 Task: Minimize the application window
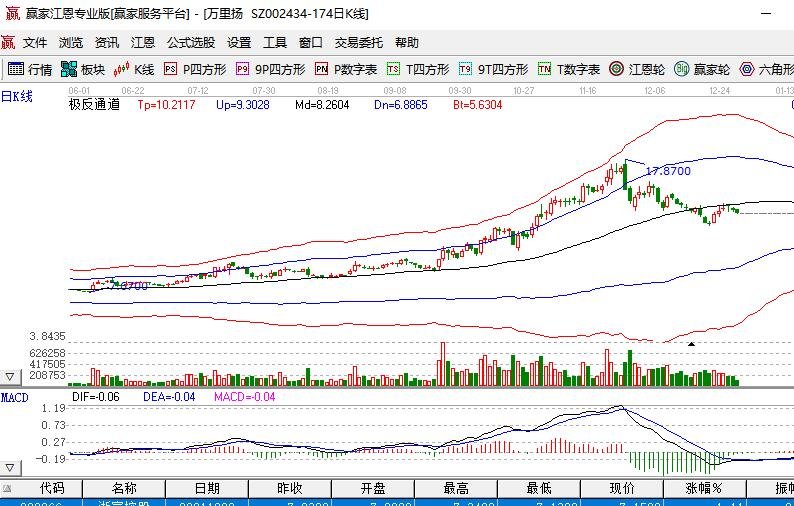[x=766, y=14]
